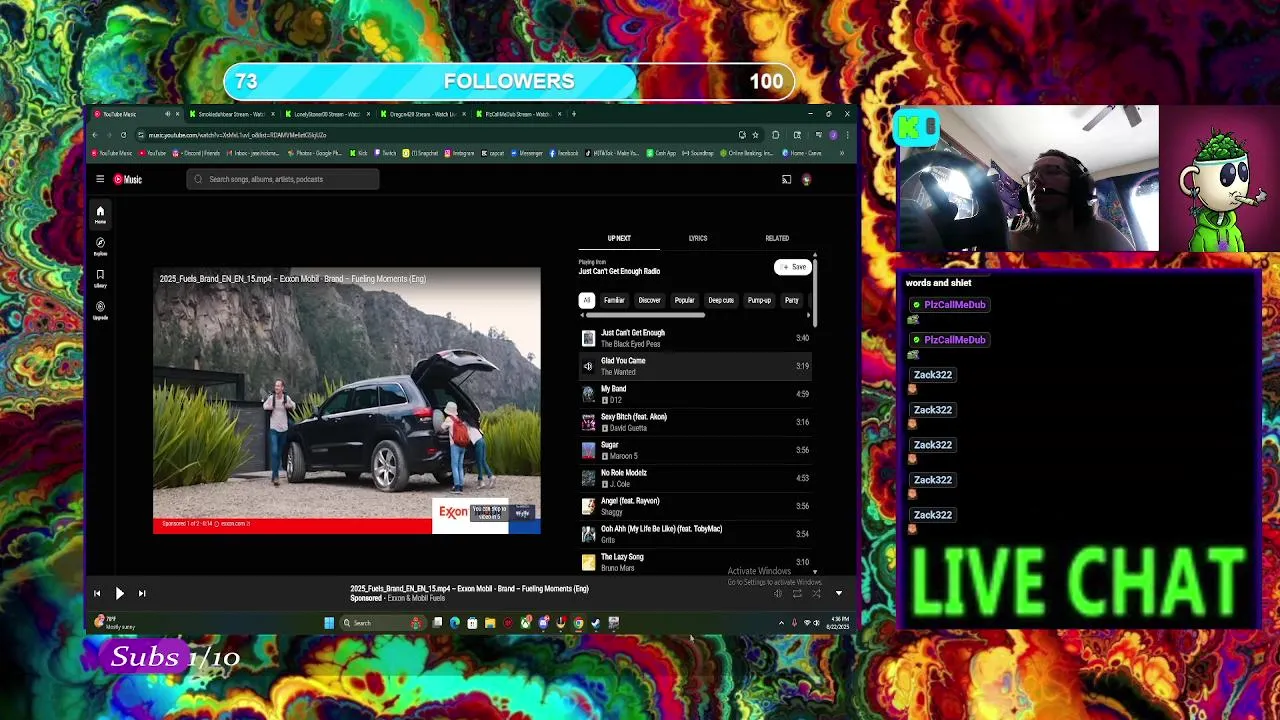Open the account profile avatar

click(x=806, y=180)
